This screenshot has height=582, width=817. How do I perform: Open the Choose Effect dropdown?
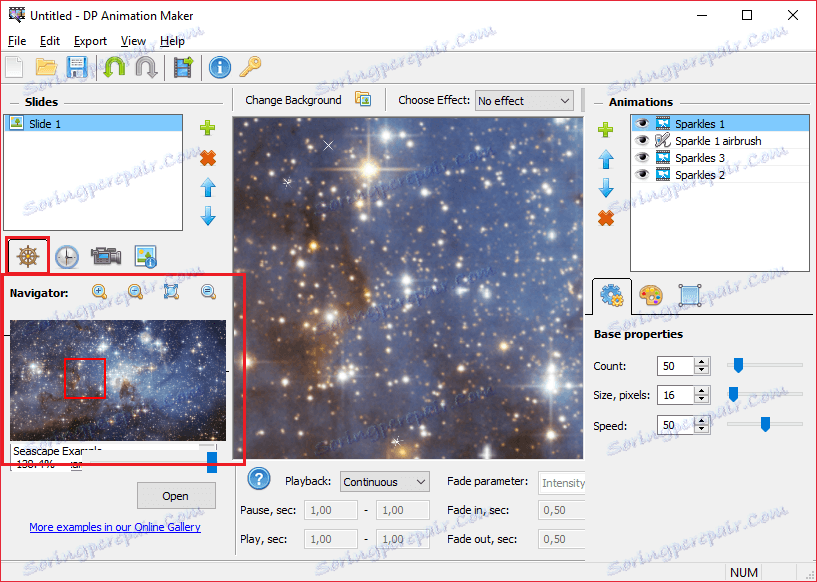coord(524,101)
